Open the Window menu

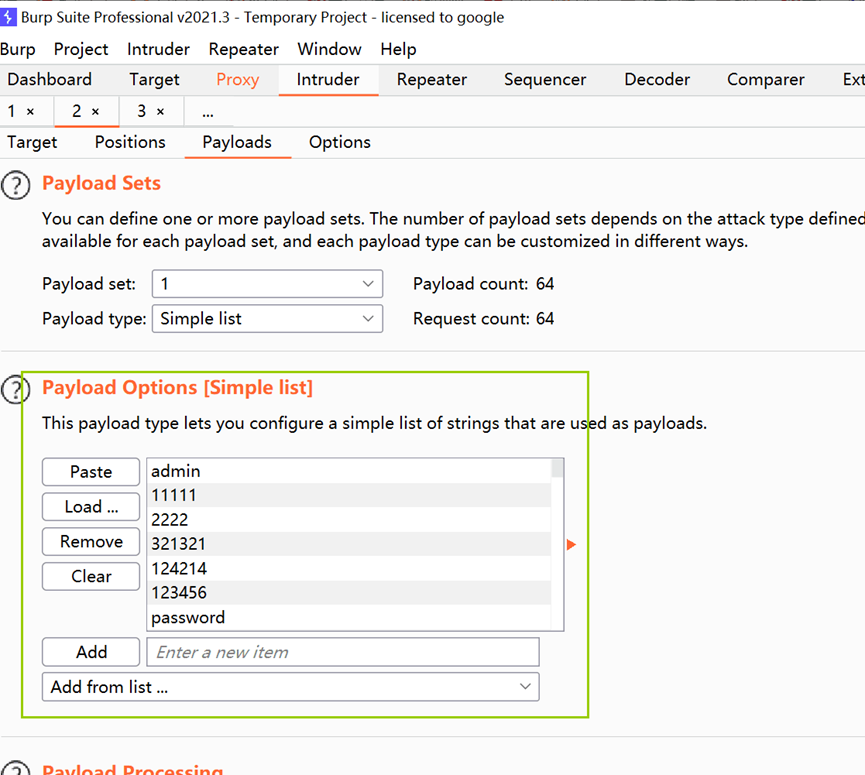[x=329, y=49]
